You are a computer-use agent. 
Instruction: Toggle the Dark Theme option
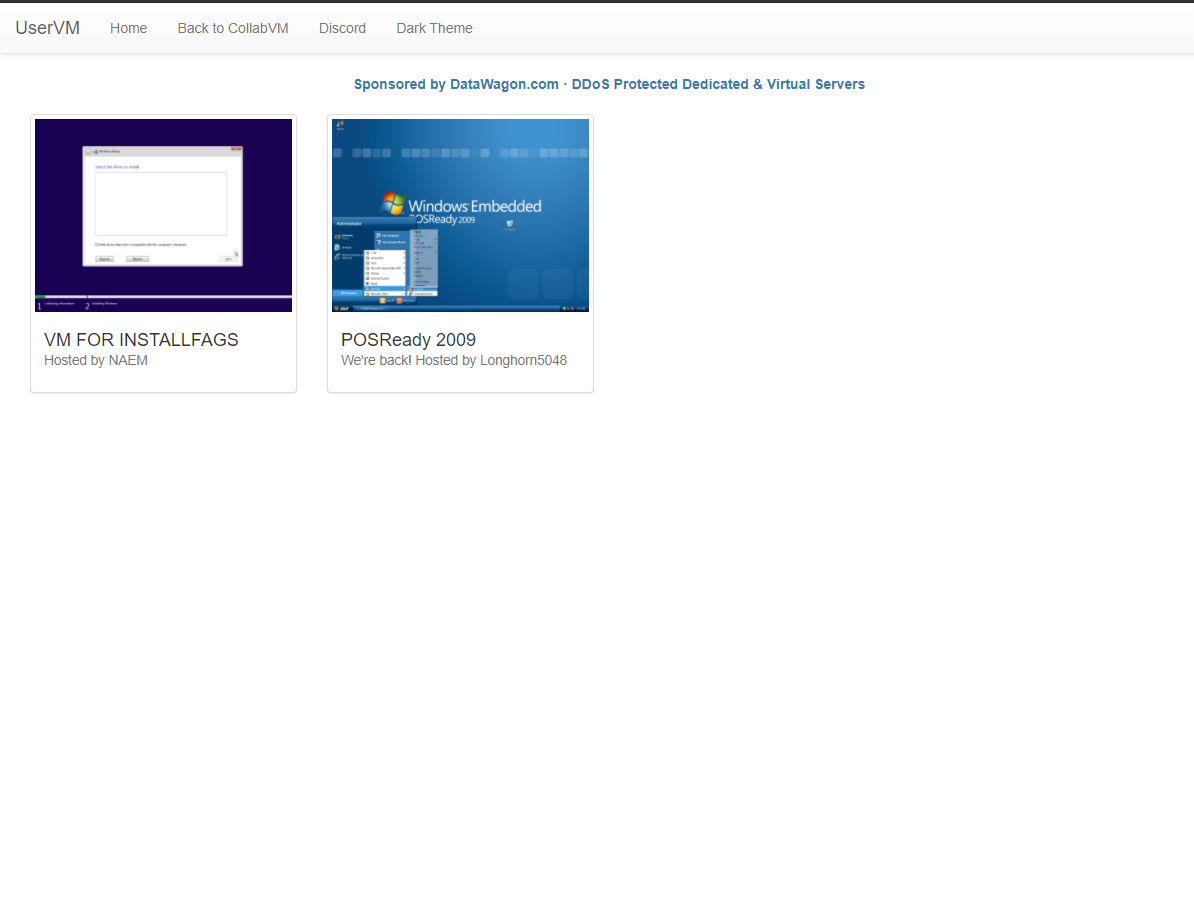click(434, 28)
